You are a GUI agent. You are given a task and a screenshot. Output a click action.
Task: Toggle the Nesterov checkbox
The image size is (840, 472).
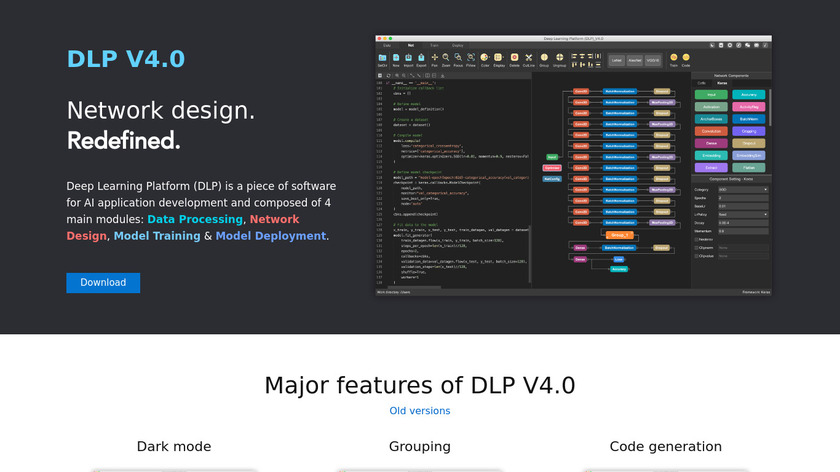(x=696, y=239)
